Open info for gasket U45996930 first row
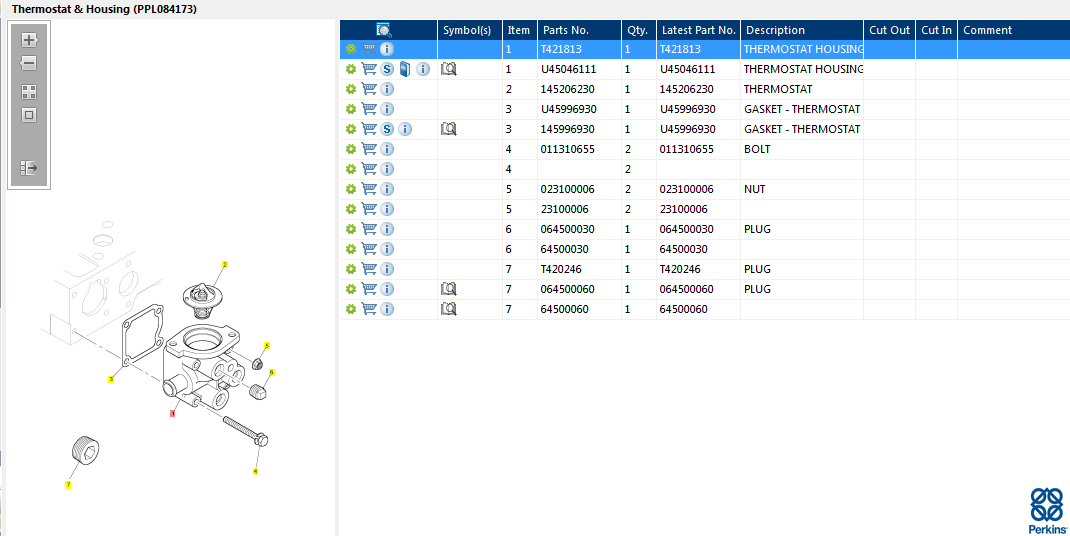Image resolution: width=1070 pixels, height=536 pixels. (x=387, y=109)
